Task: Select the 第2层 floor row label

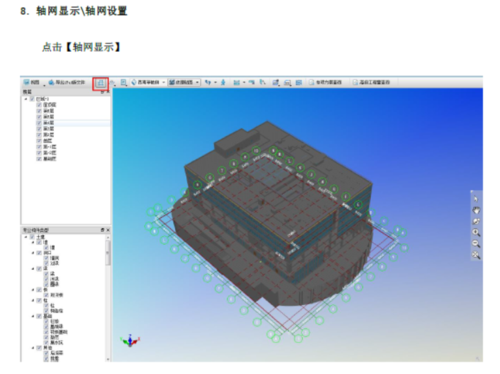Action: pos(48,135)
